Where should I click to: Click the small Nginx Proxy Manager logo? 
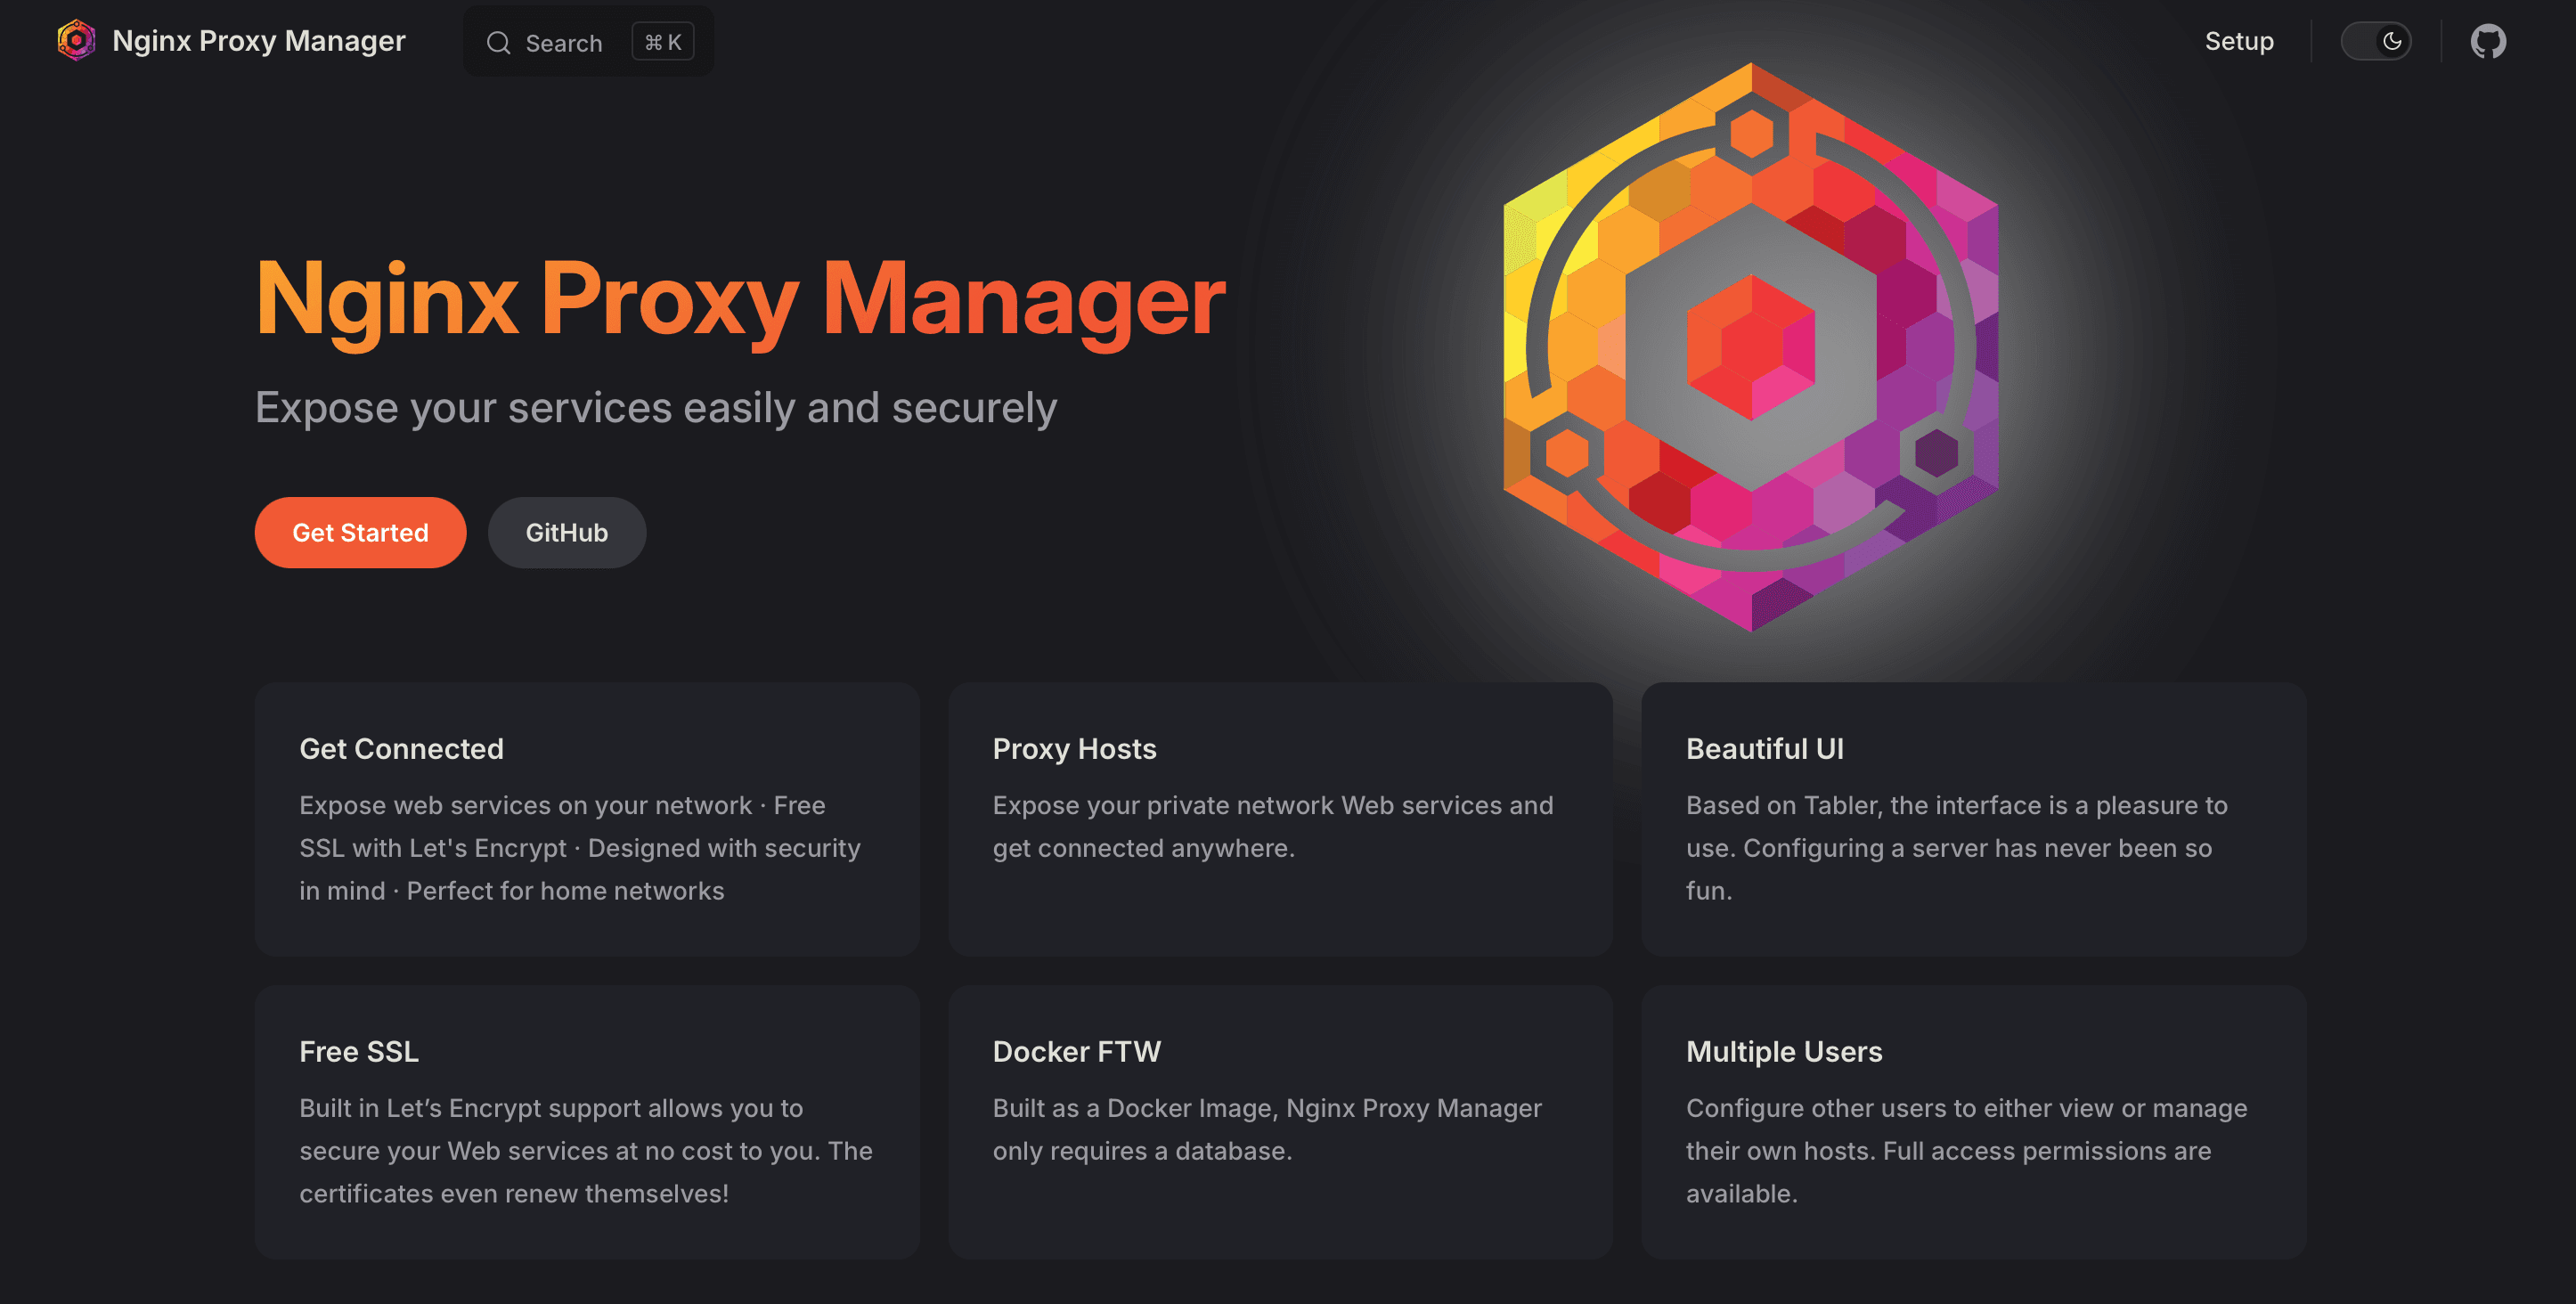pyautogui.click(x=76, y=41)
